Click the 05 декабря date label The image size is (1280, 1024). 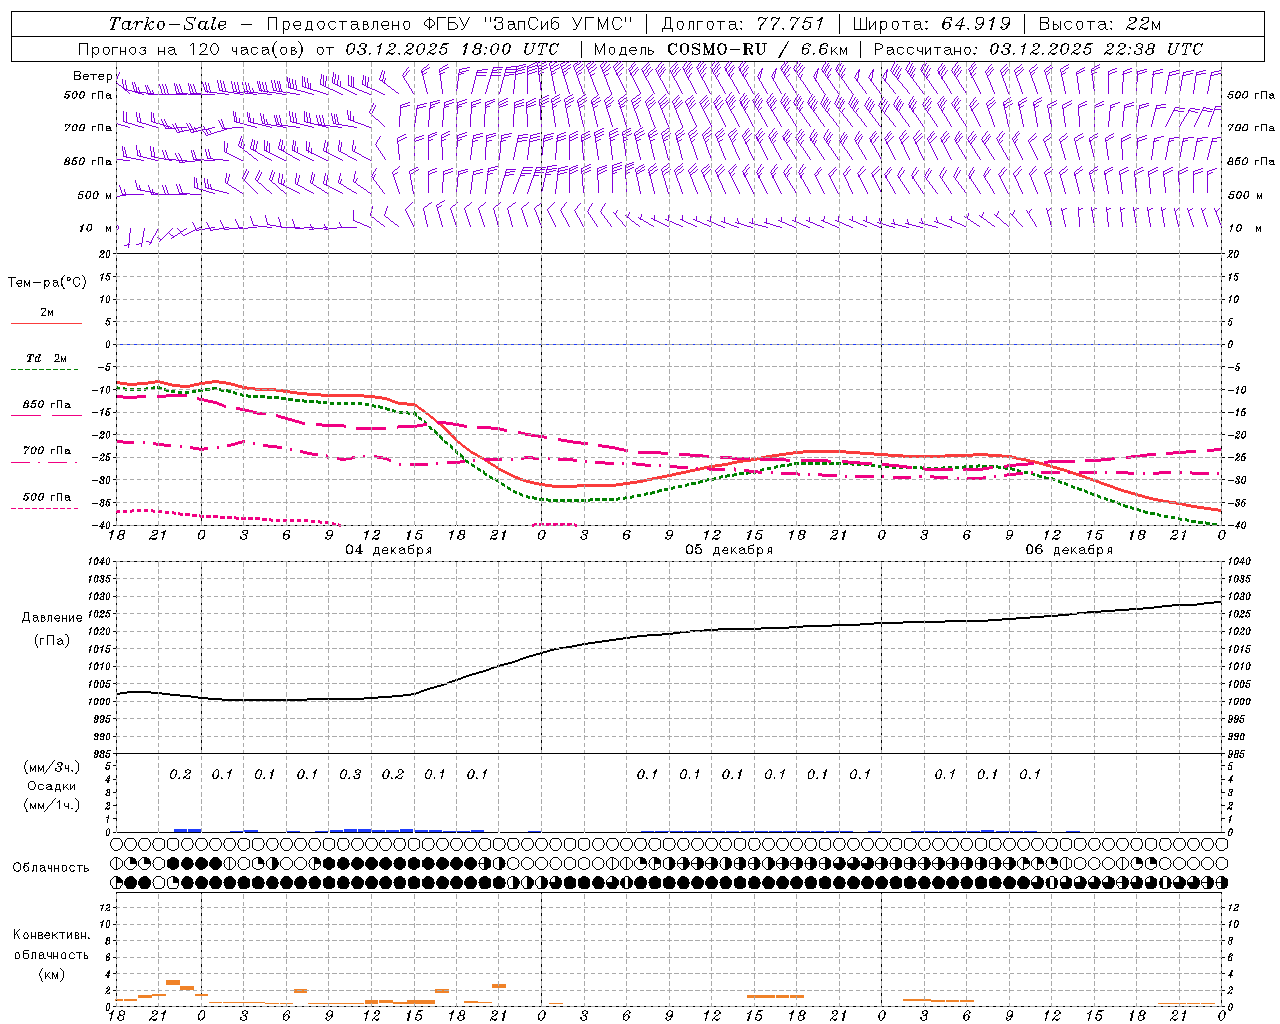coord(728,550)
